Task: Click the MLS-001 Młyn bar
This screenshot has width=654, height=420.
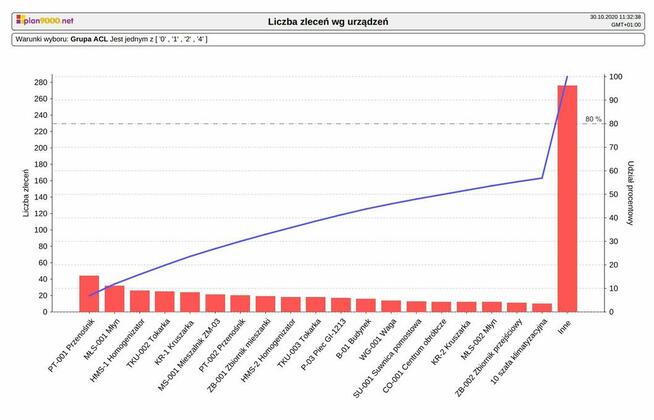Action: [x=114, y=299]
